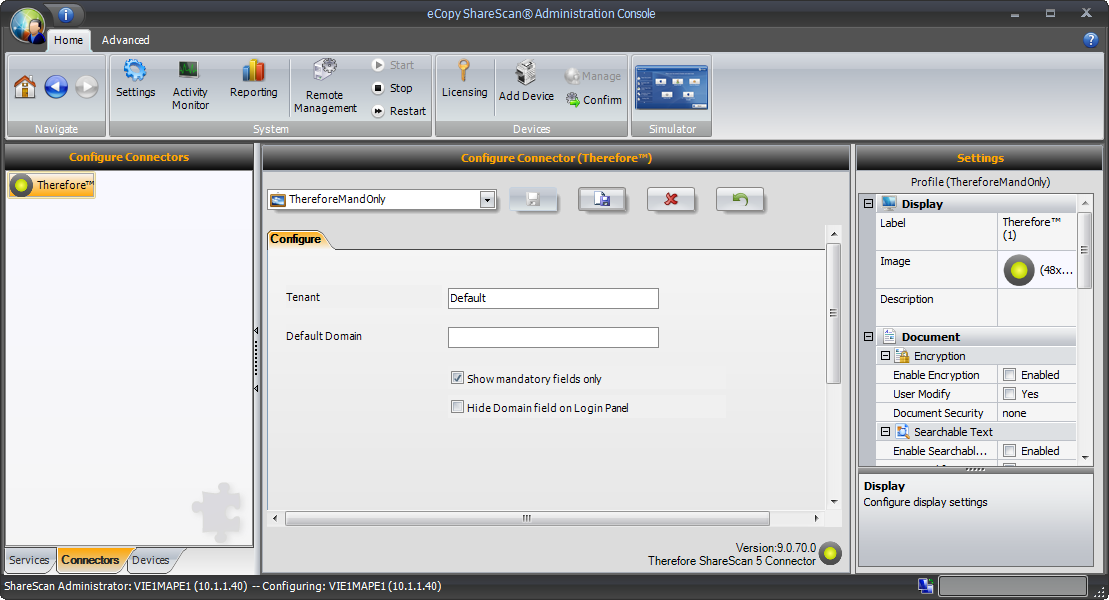The width and height of the screenshot is (1109, 600).
Task: Click the Reporting chart icon
Action: 253,80
